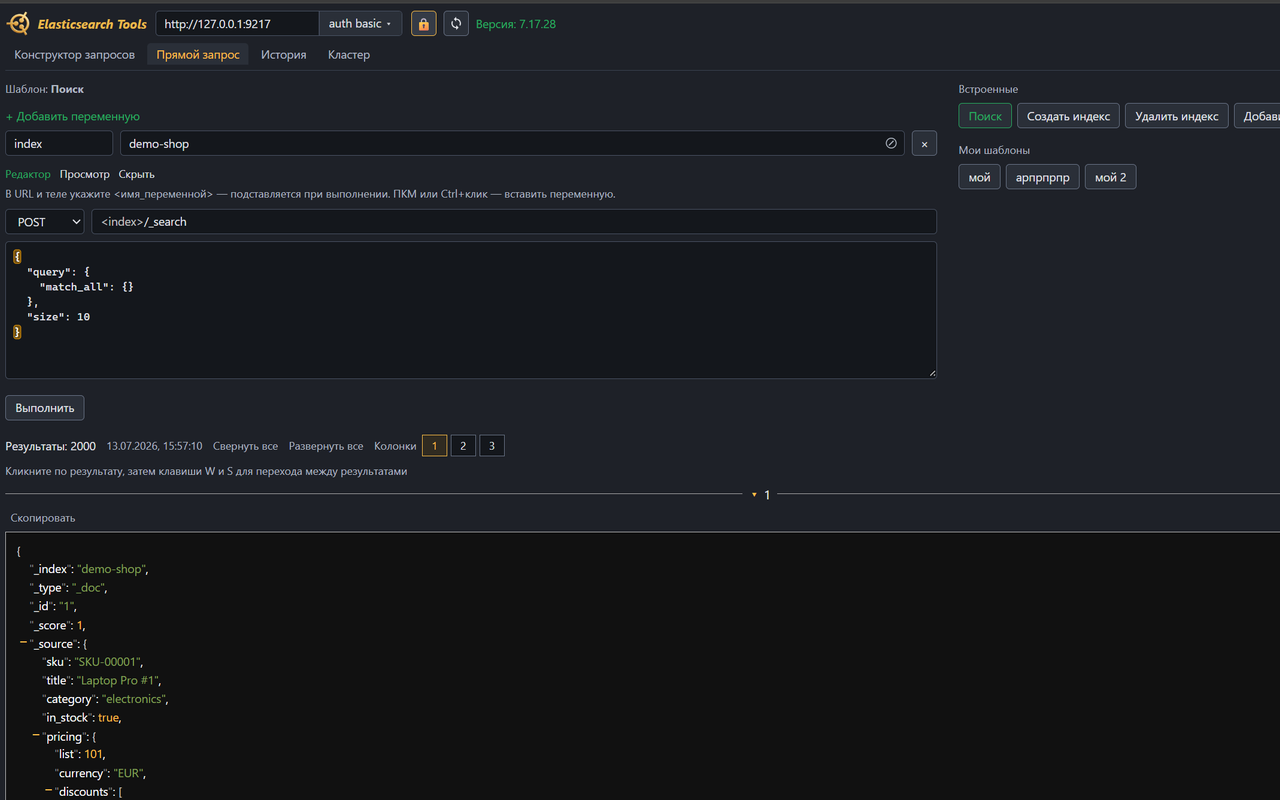
Task: Click the Результаты: 2000 label
Action: pyautogui.click(x=51, y=446)
